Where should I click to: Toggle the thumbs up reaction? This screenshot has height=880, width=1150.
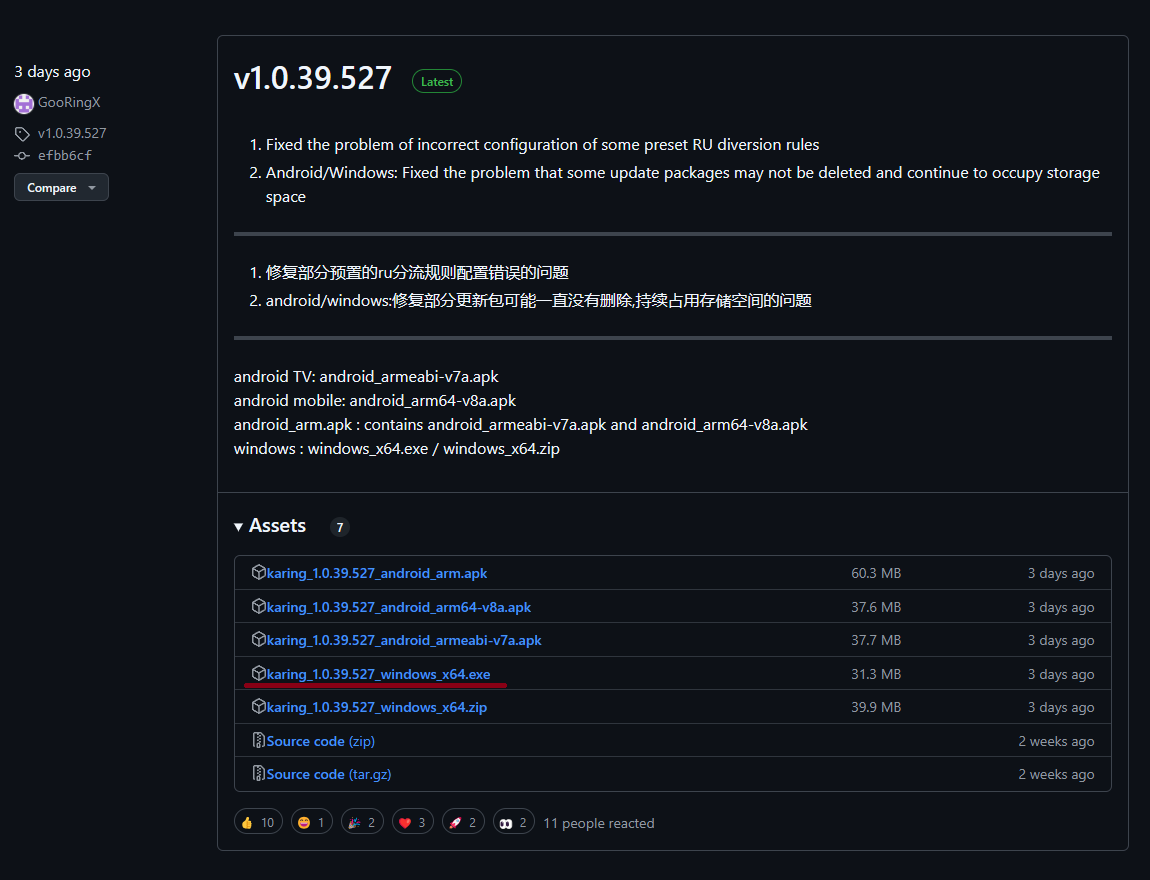[x=258, y=822]
